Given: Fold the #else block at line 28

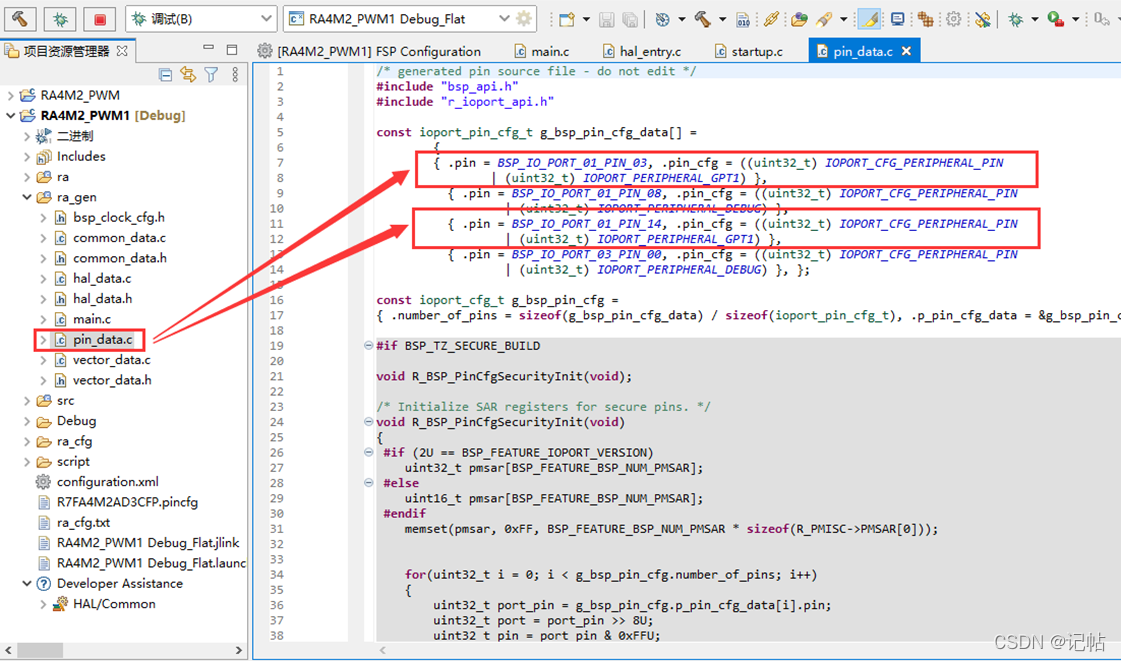Looking at the screenshot, I should (x=368, y=482).
